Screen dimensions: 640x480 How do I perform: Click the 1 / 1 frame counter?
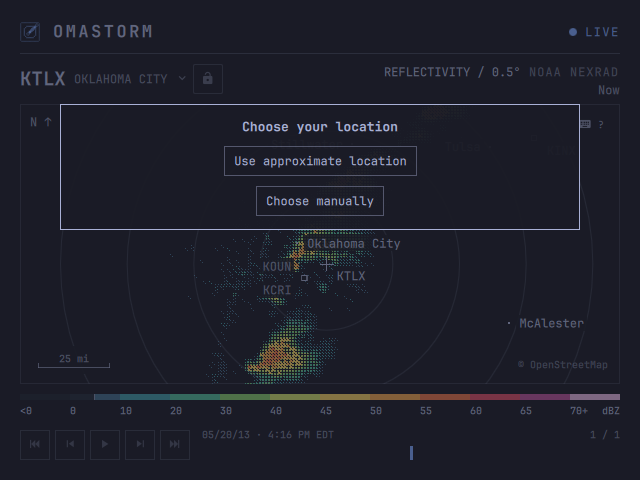pos(605,435)
